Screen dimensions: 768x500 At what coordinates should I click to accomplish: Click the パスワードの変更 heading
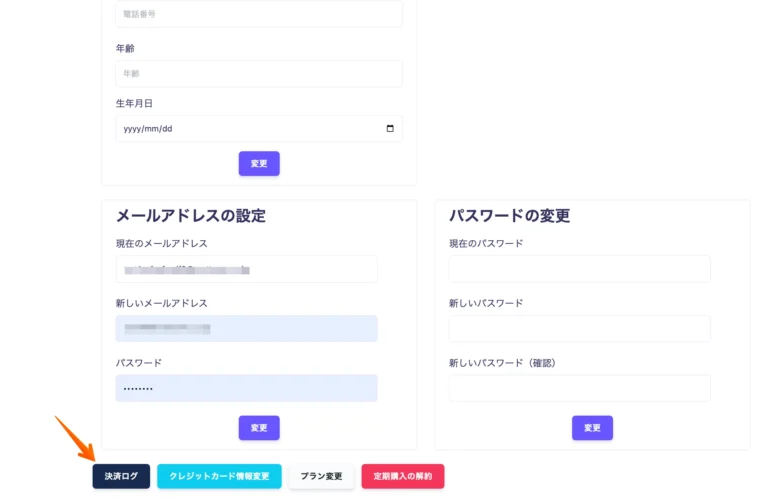point(509,216)
